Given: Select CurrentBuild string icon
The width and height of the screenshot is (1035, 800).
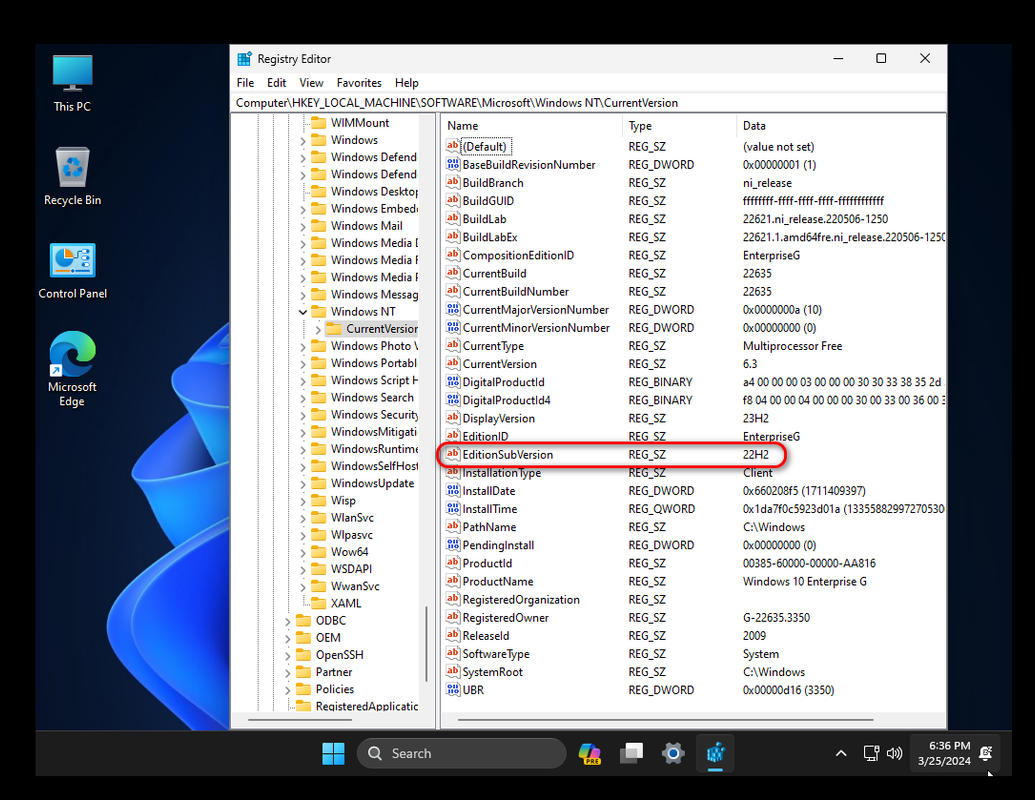Looking at the screenshot, I should coord(453,273).
